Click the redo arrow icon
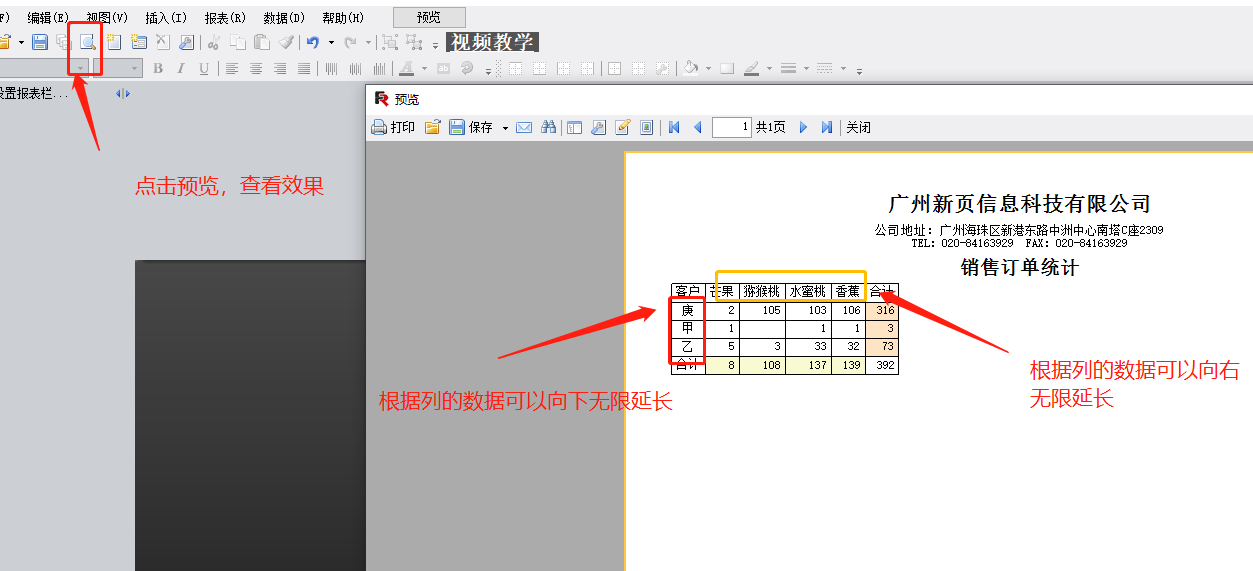Viewport: 1253px width, 571px height. pos(351,42)
